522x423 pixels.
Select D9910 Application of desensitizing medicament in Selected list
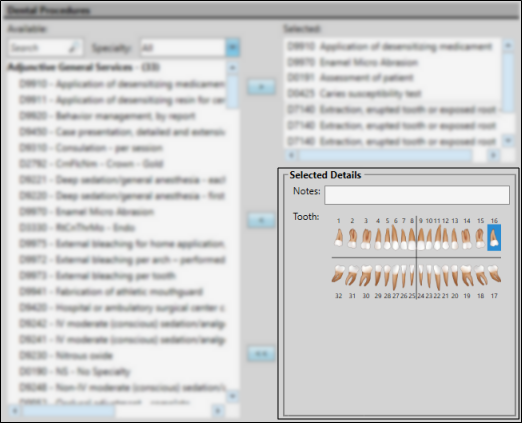[x=390, y=46]
